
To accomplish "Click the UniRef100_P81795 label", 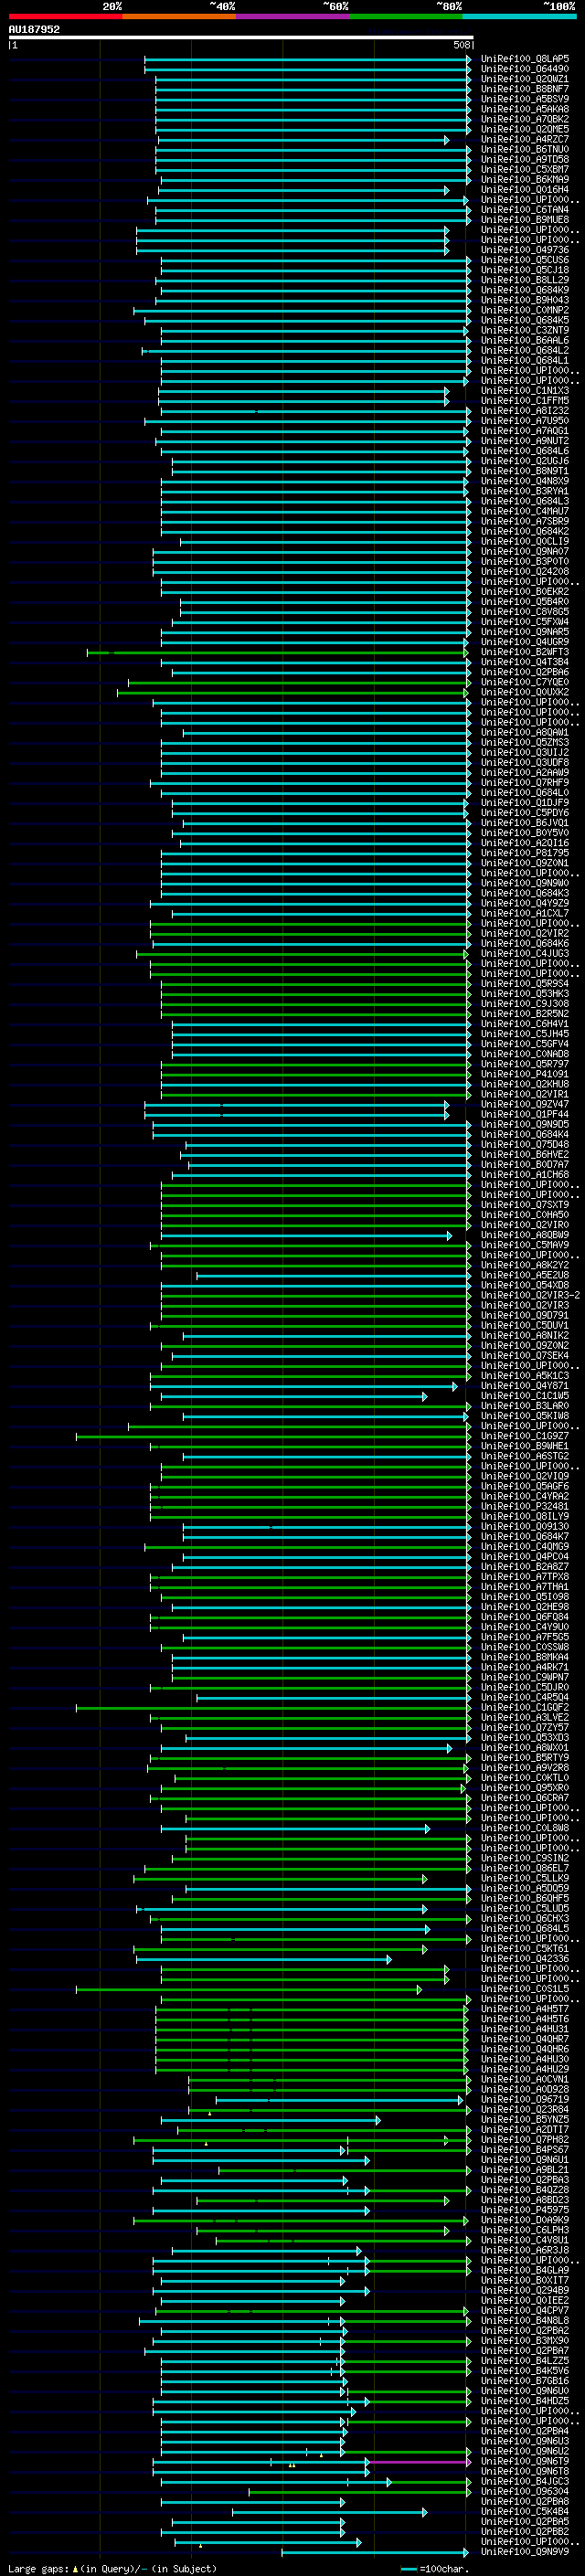I will click(525, 854).
